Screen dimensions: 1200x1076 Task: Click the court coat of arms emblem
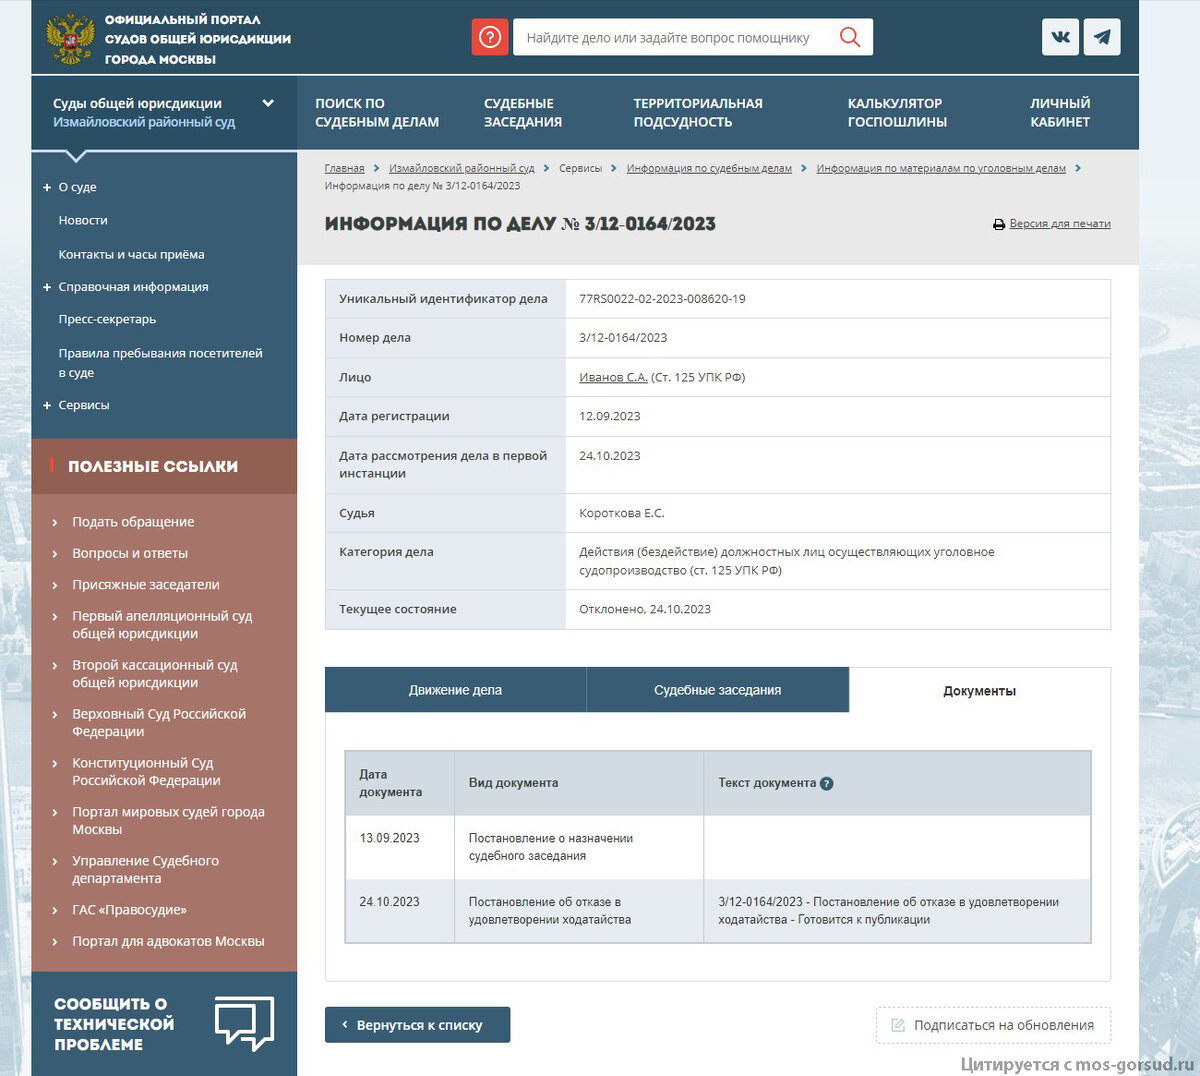pos(68,38)
